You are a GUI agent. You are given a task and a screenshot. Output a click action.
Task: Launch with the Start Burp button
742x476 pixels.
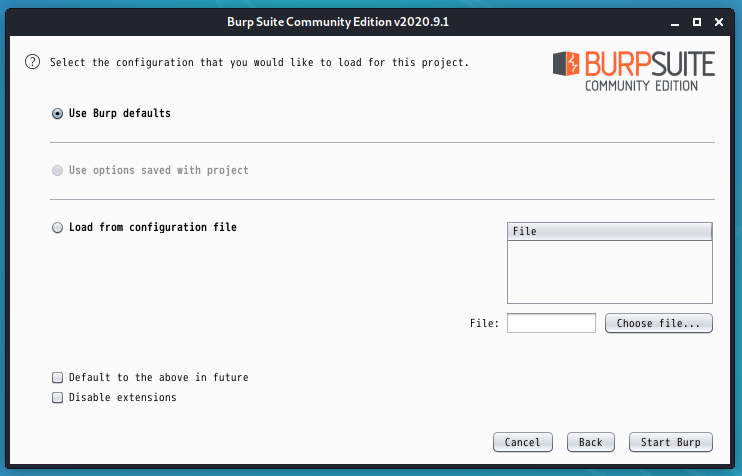click(x=670, y=442)
